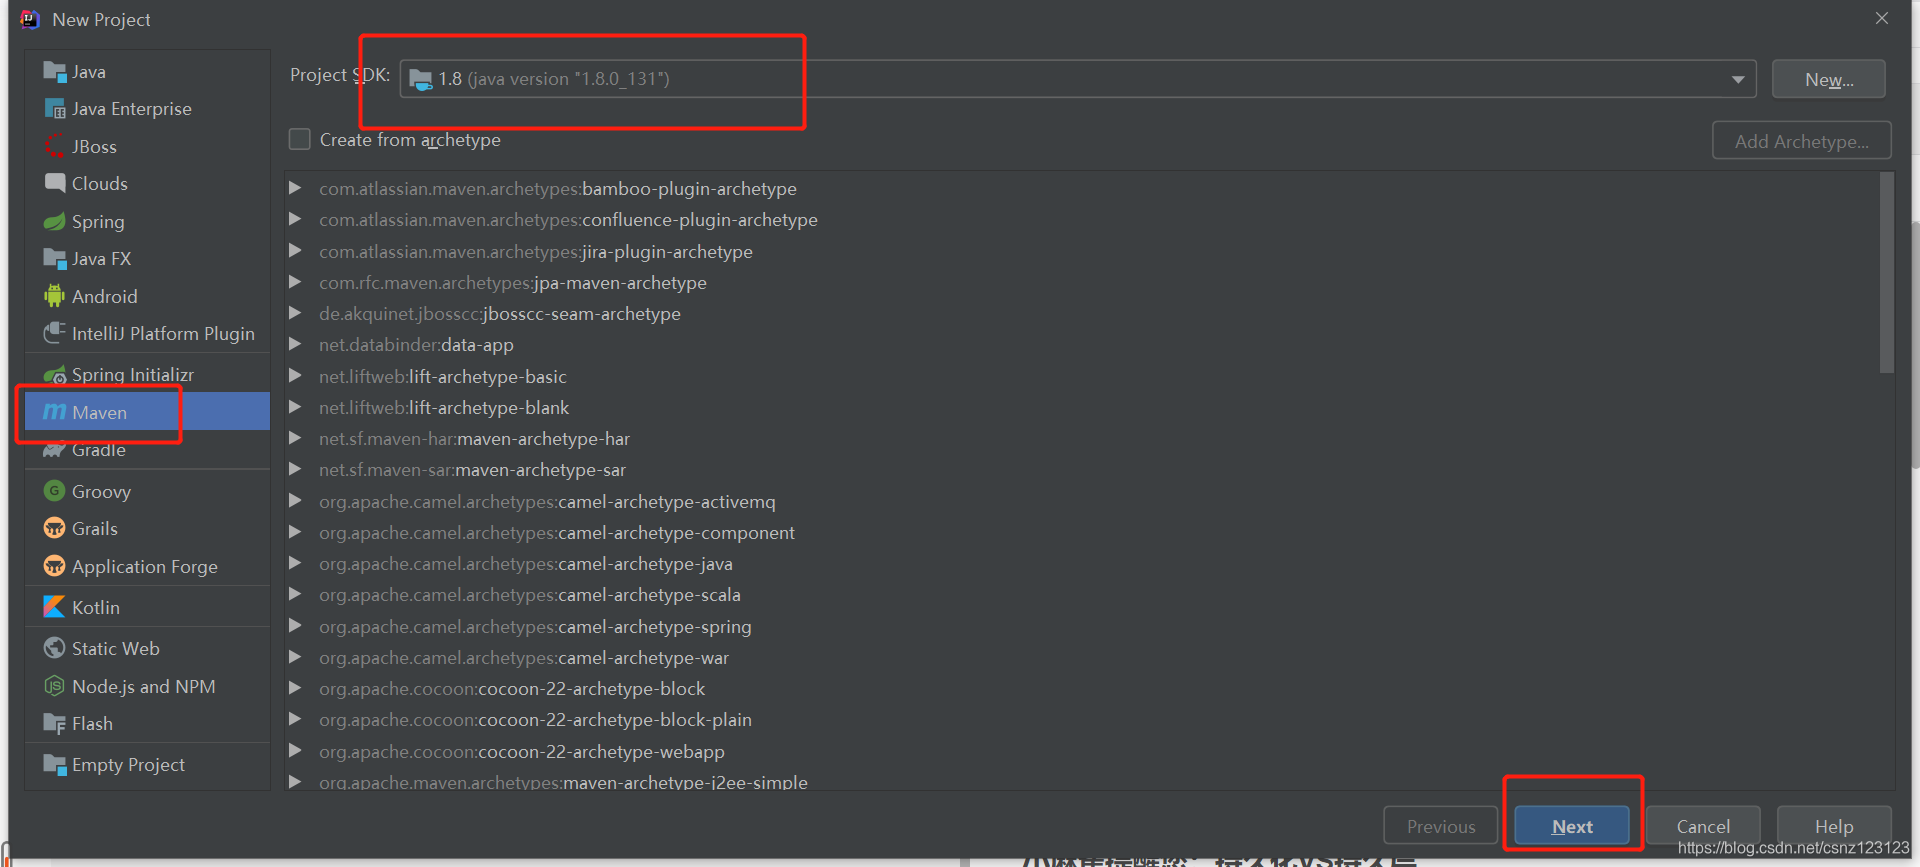Click the Clouds icon in sidebar
The width and height of the screenshot is (1920, 867).
click(x=54, y=184)
